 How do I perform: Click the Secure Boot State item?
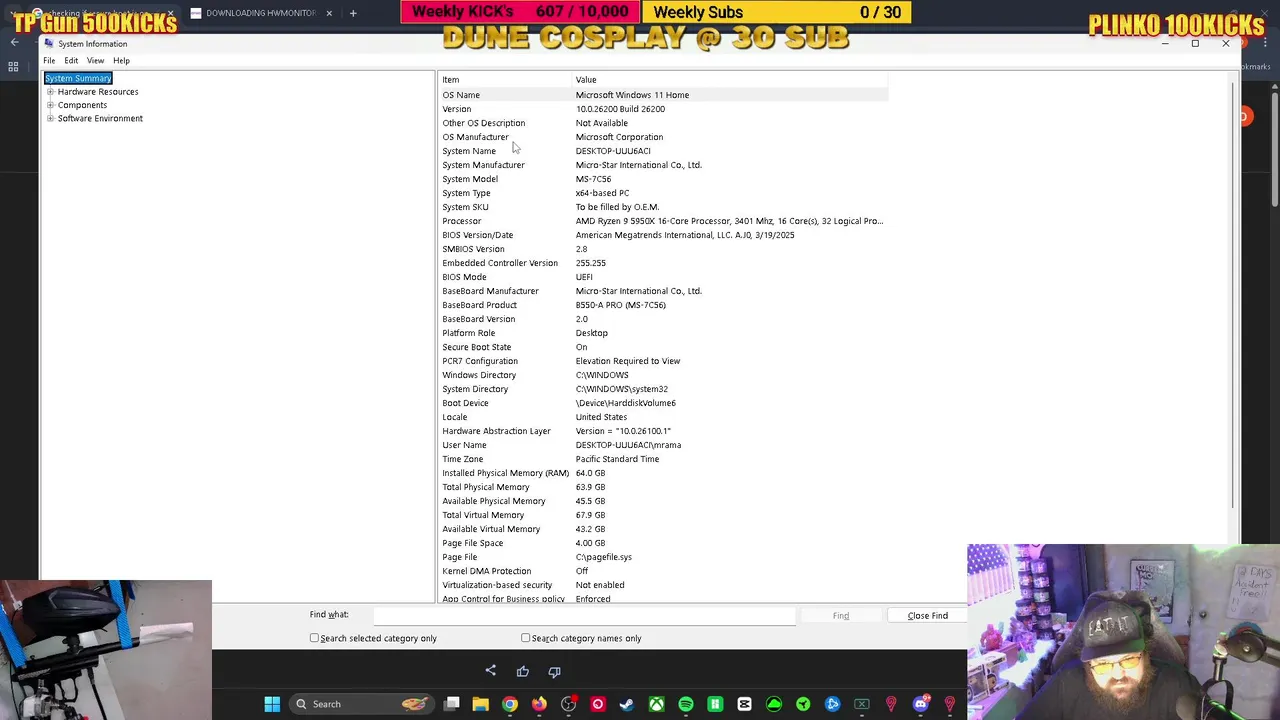[x=476, y=347]
